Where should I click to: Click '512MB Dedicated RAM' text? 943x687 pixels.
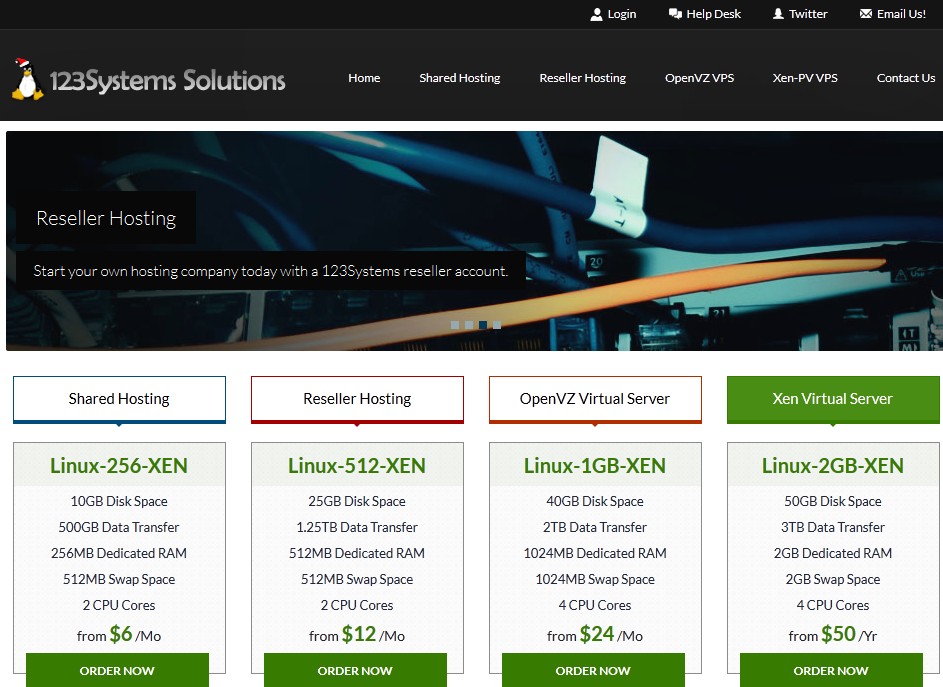click(x=357, y=553)
